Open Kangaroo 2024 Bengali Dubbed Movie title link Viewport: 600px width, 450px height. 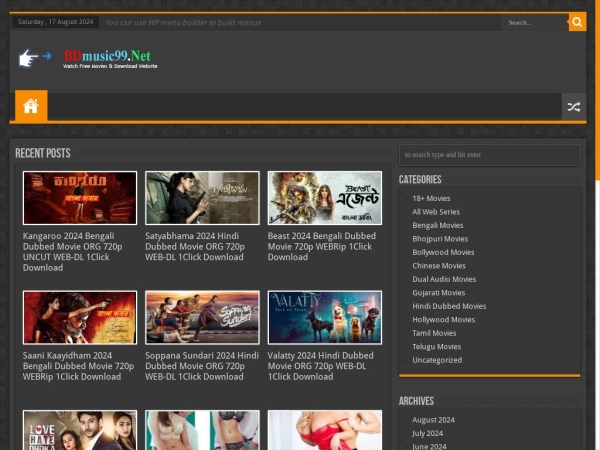tap(73, 252)
